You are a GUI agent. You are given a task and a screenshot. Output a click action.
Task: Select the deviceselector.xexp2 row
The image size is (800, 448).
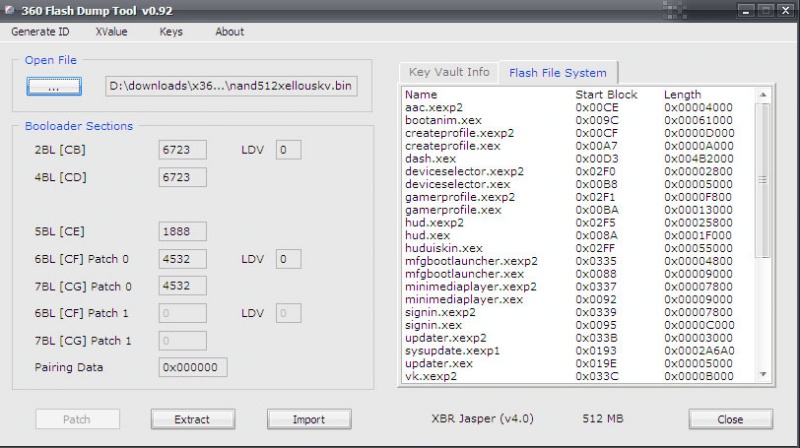578,171
